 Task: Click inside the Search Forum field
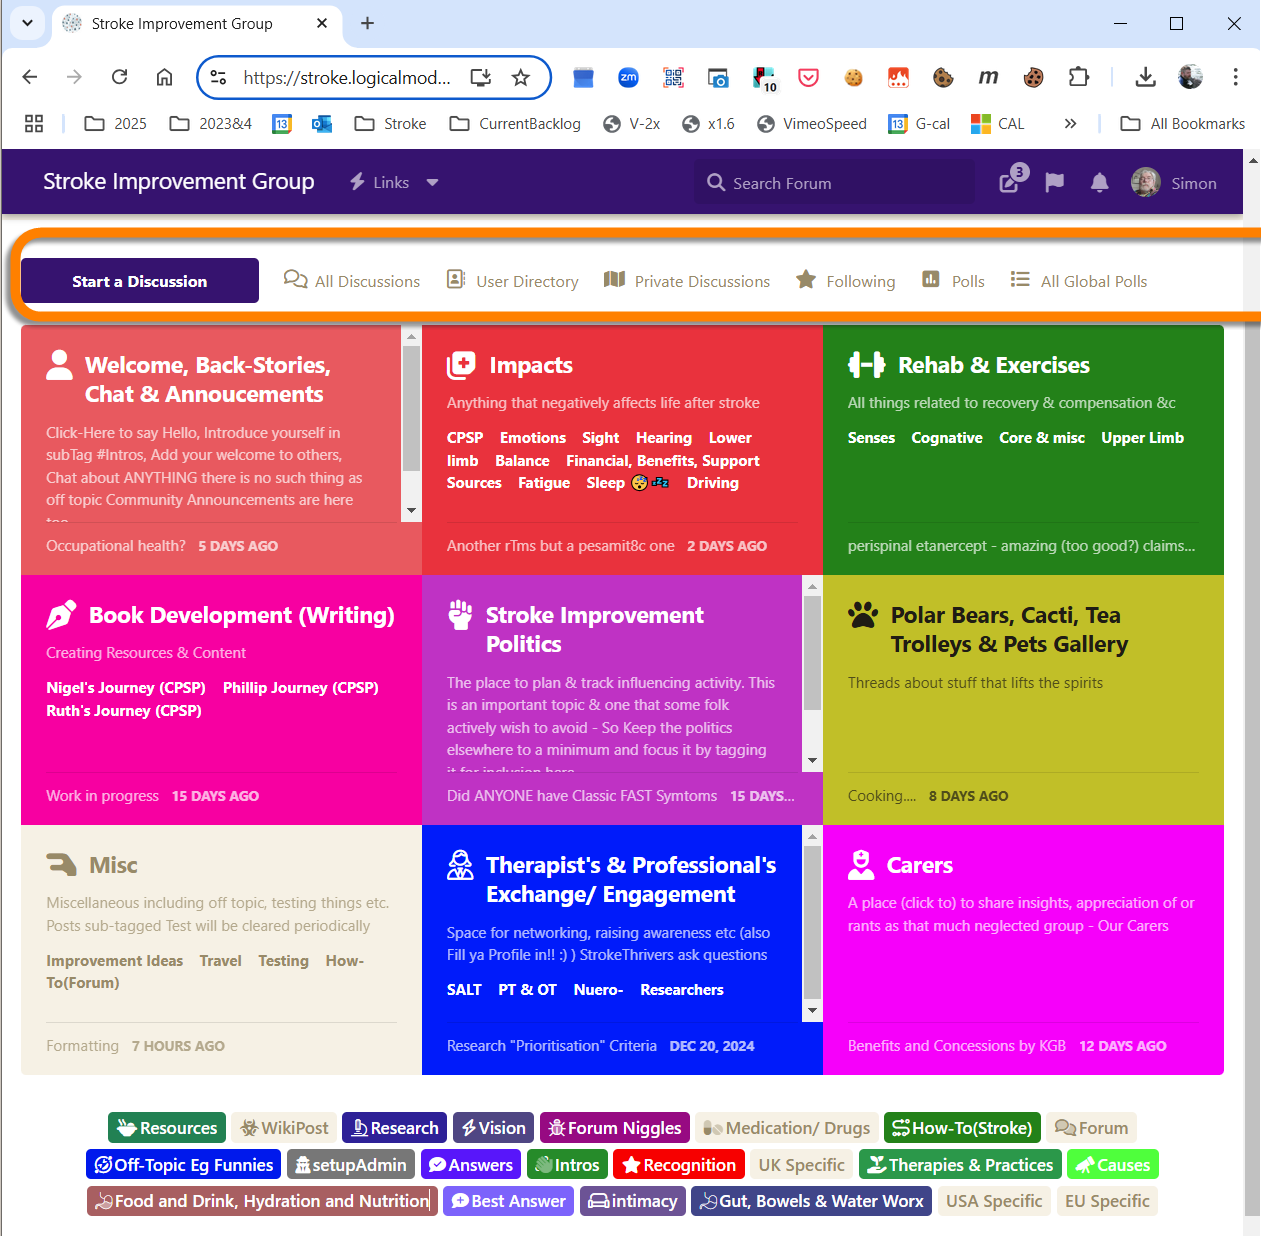click(x=833, y=182)
